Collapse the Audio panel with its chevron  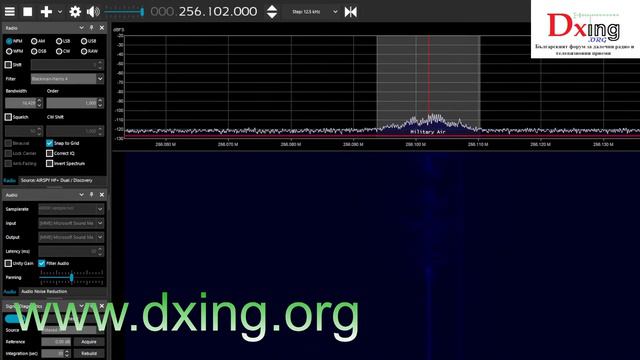point(81,195)
